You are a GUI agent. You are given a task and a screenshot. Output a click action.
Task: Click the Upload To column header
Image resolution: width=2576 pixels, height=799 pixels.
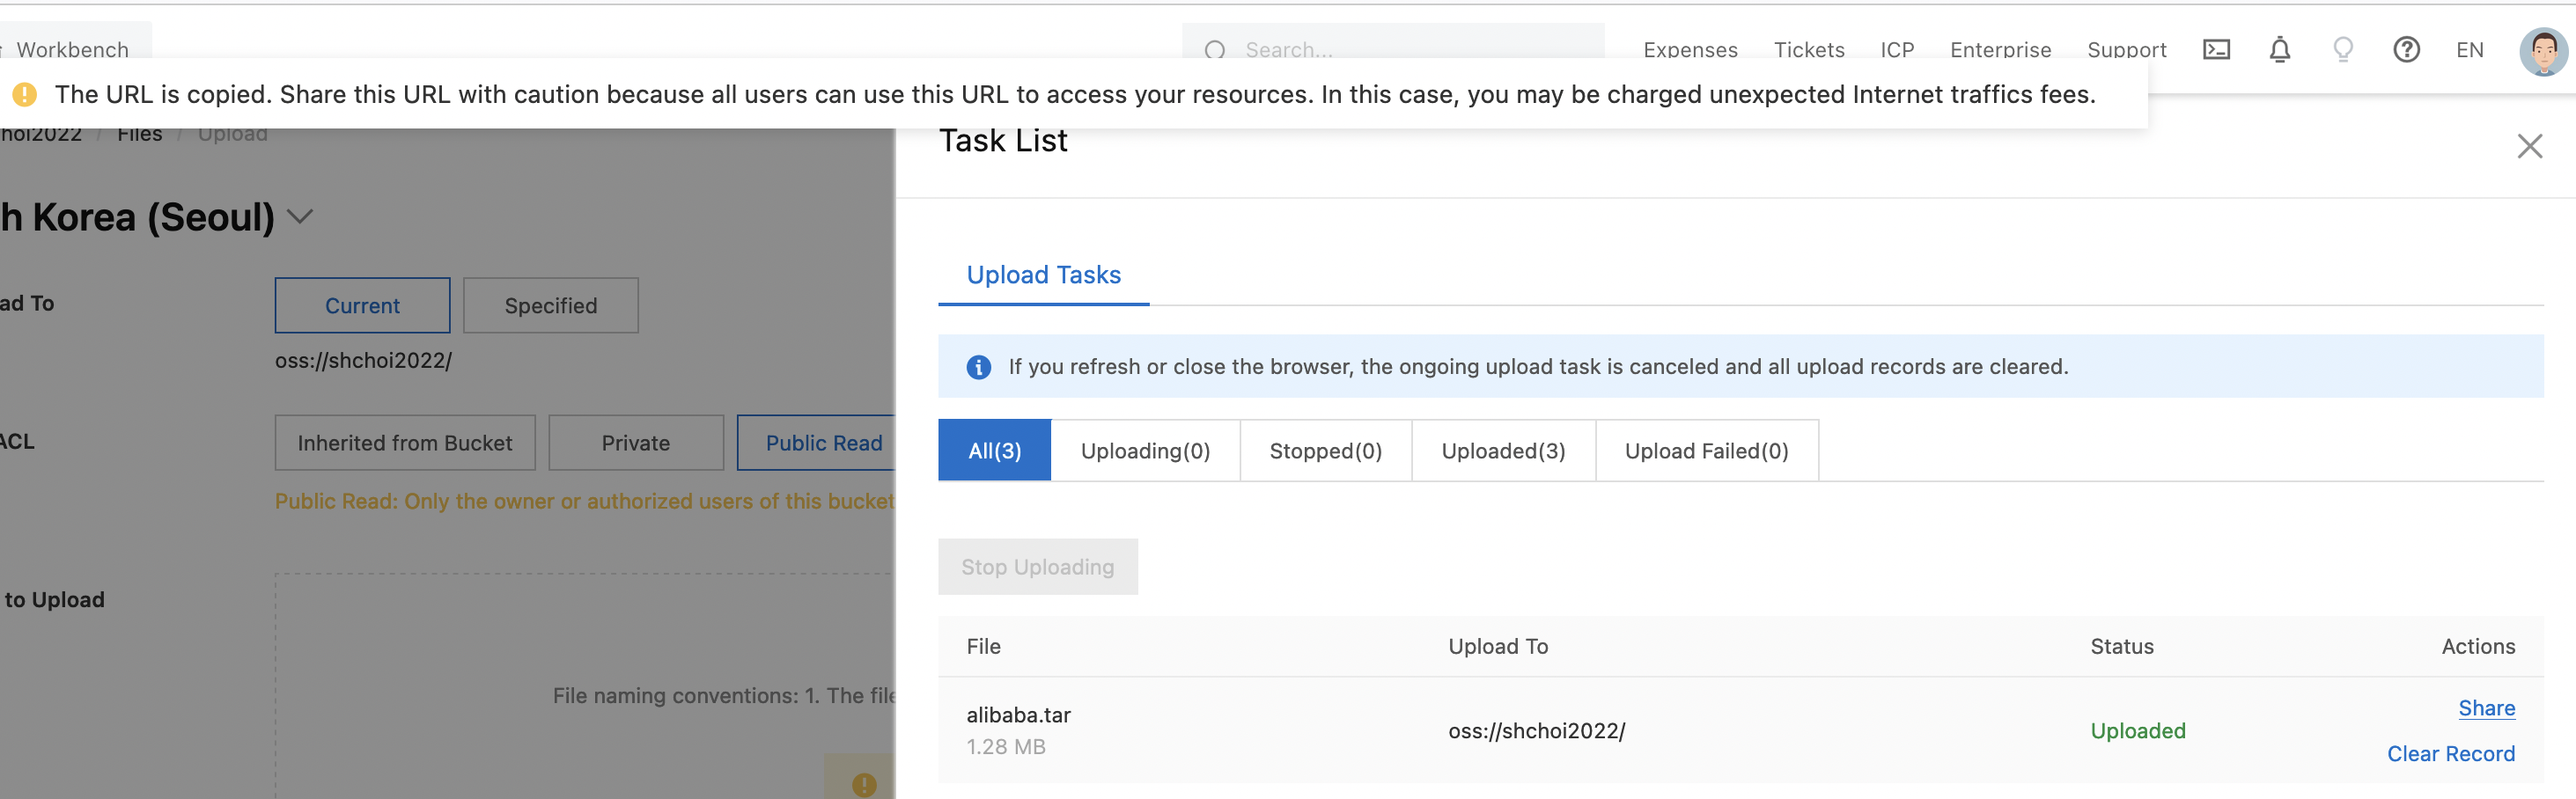1497,646
